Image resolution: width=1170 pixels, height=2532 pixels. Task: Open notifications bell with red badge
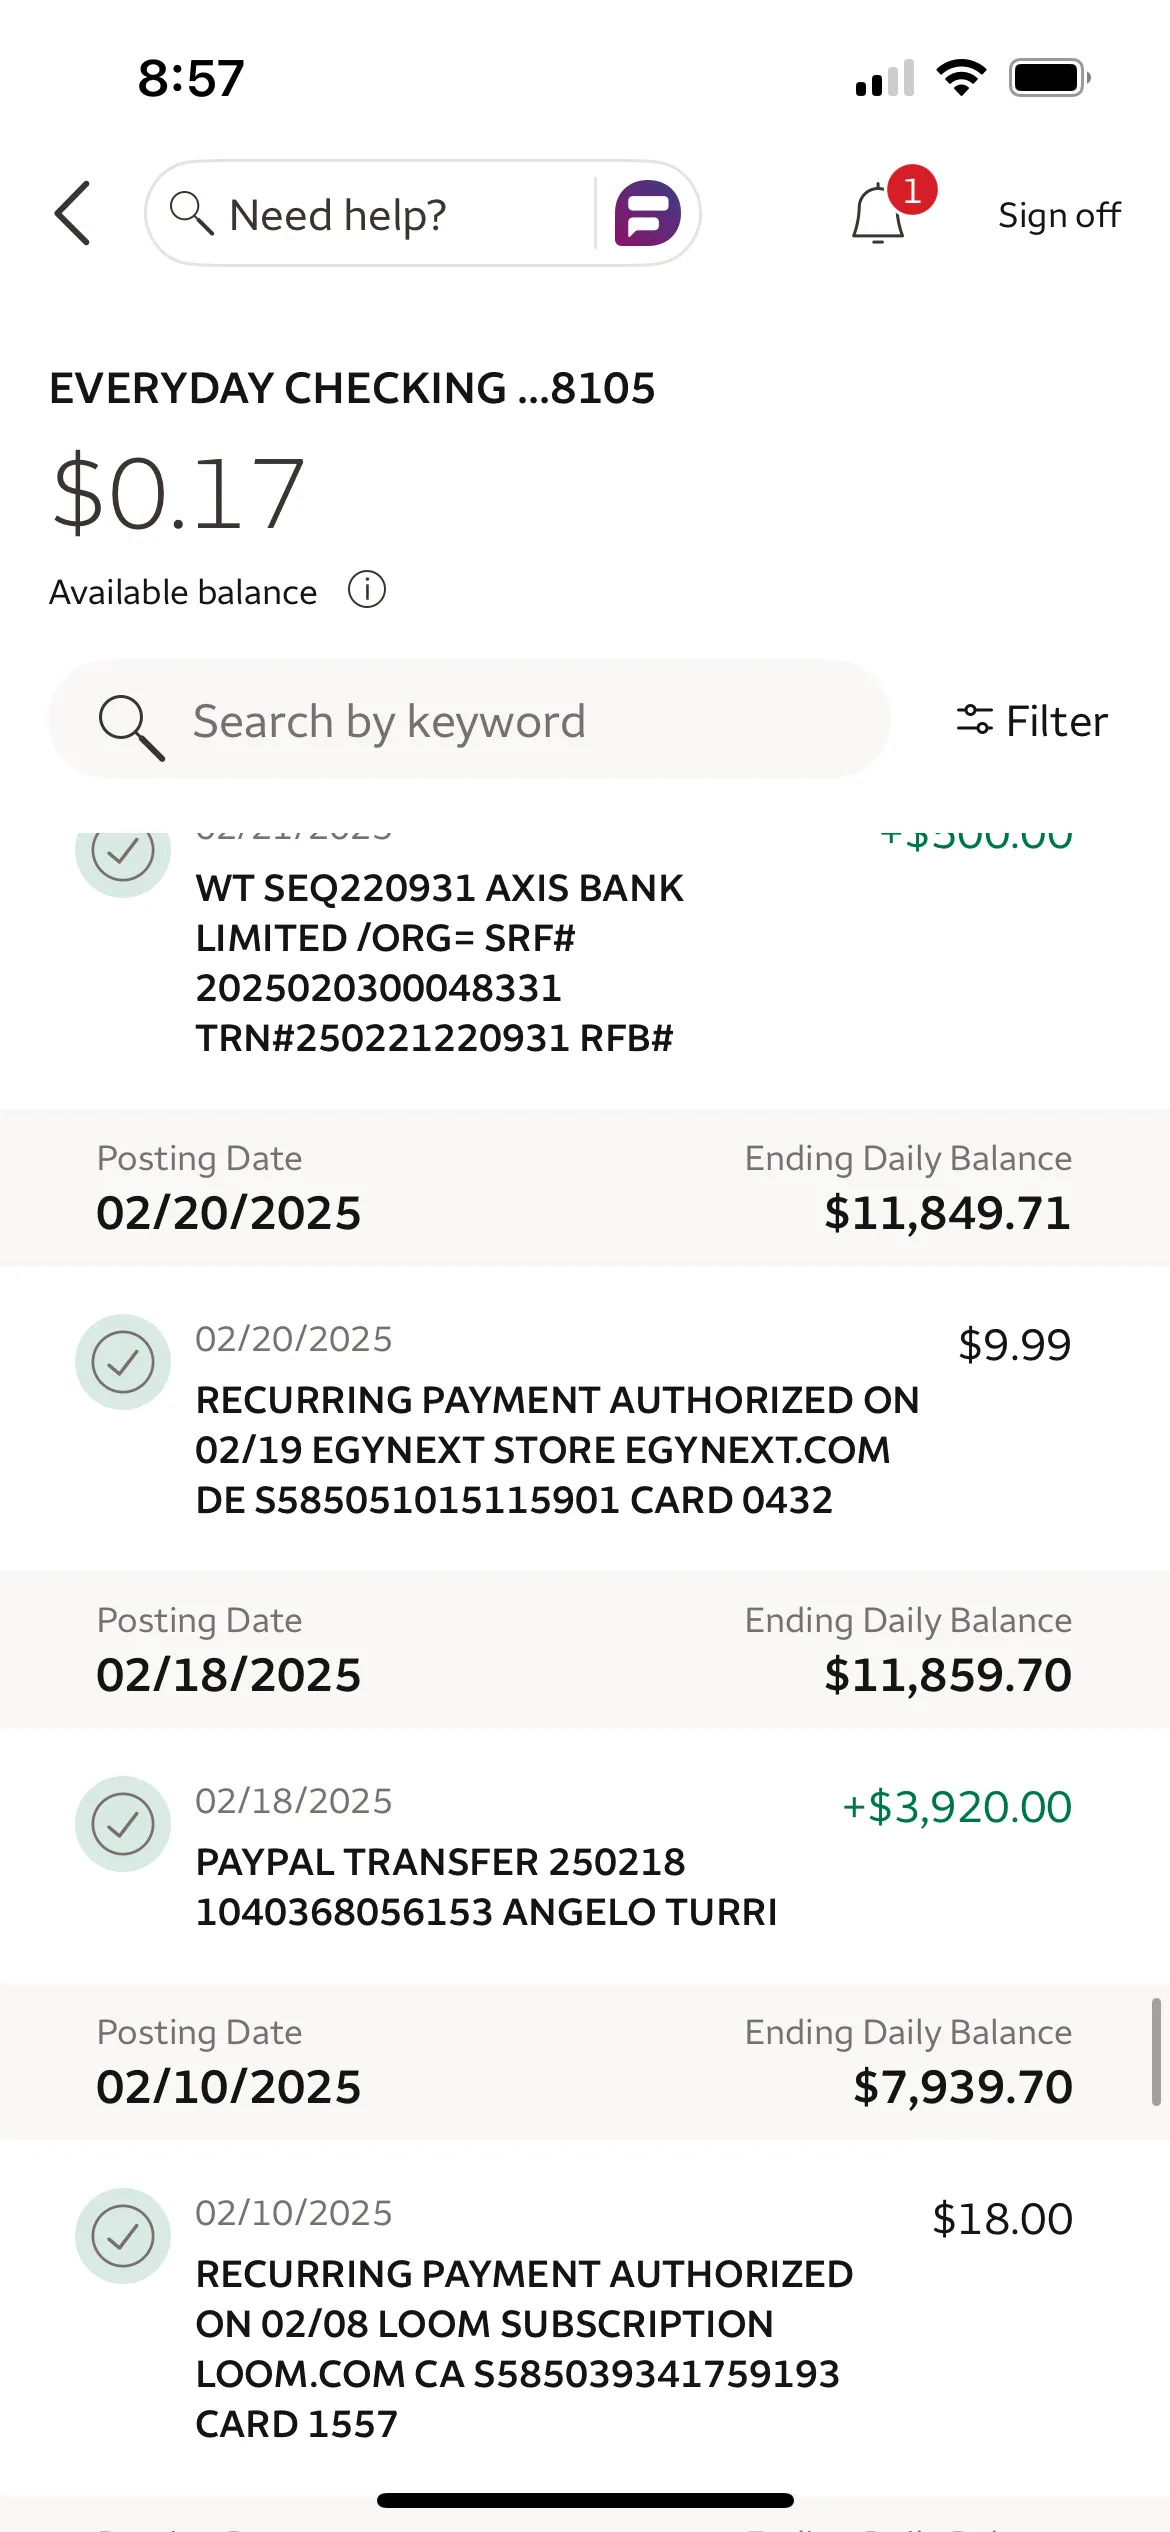tap(879, 213)
